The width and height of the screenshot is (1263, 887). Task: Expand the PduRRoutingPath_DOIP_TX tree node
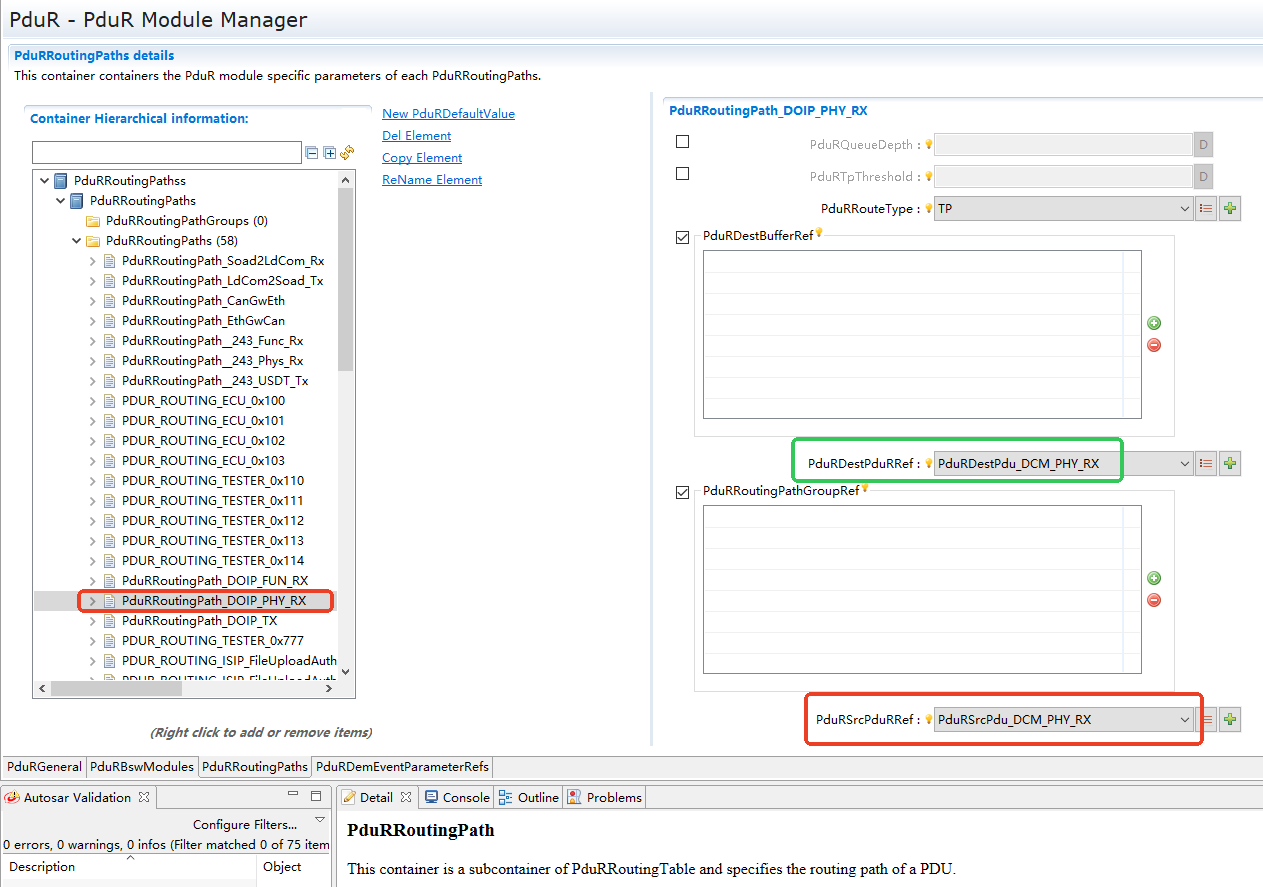[93, 621]
